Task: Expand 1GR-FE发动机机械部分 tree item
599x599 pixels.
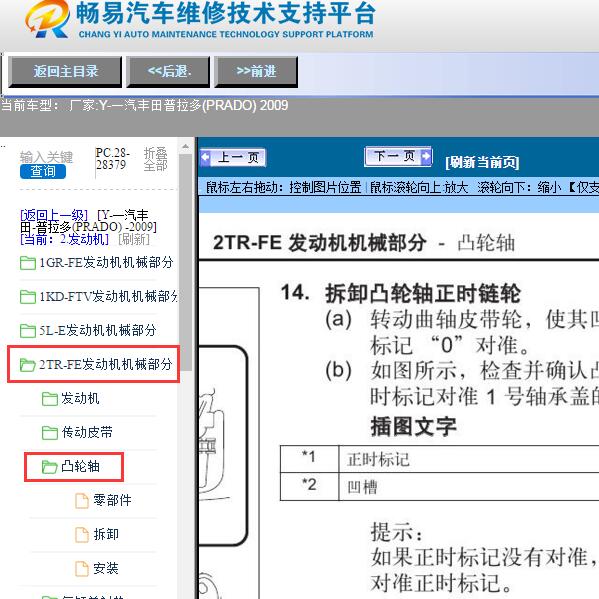Action: (106, 263)
